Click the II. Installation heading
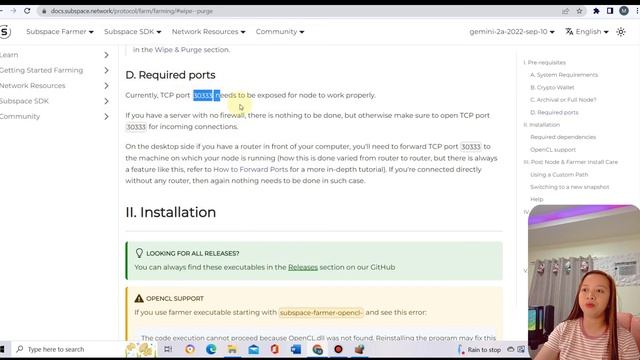This screenshot has width=640, height=360. click(x=171, y=212)
